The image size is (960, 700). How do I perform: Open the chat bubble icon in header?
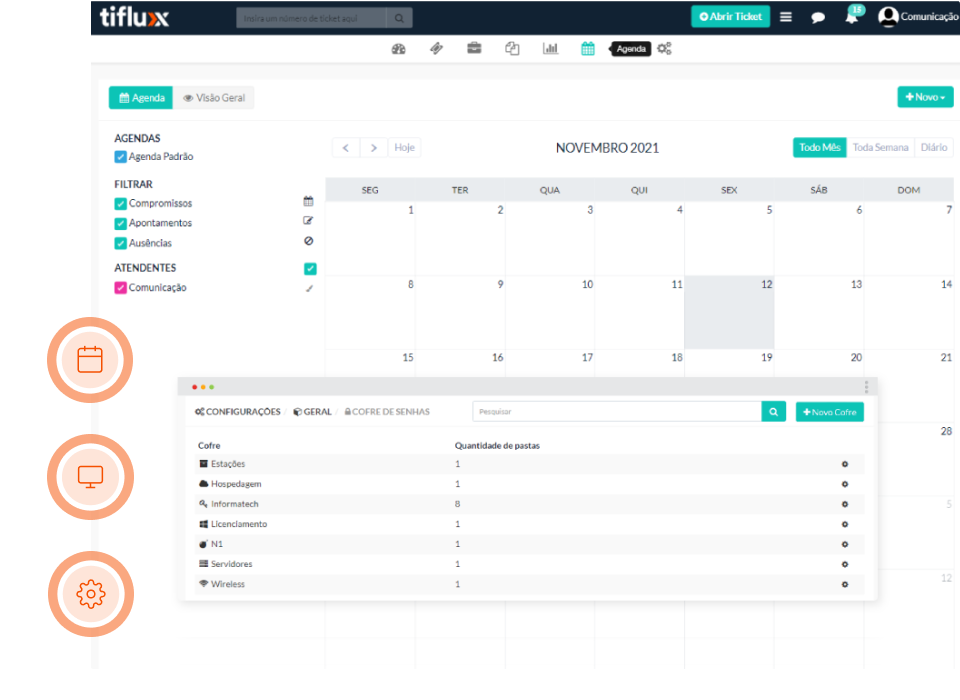tap(817, 17)
